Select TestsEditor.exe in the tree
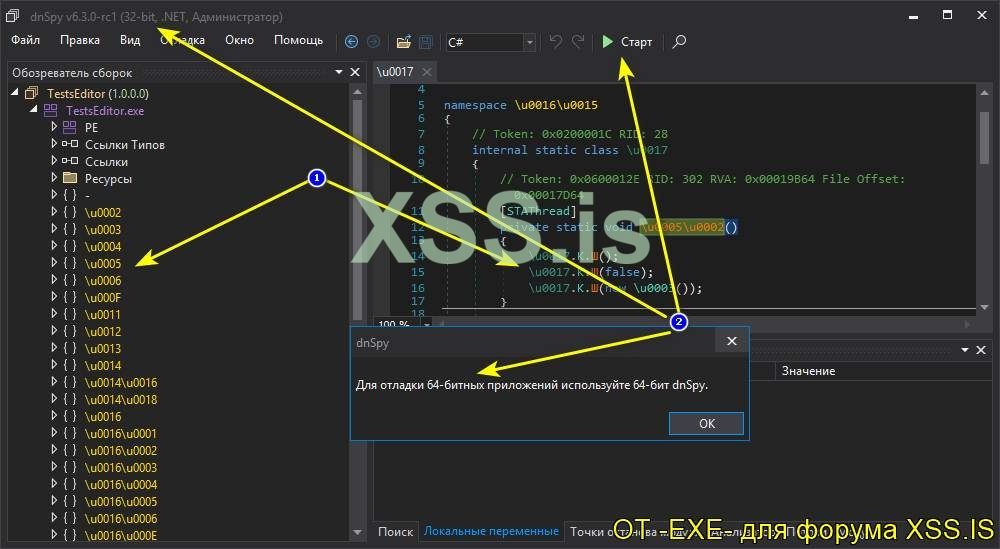Image resolution: width=1000 pixels, height=549 pixels. point(105,111)
